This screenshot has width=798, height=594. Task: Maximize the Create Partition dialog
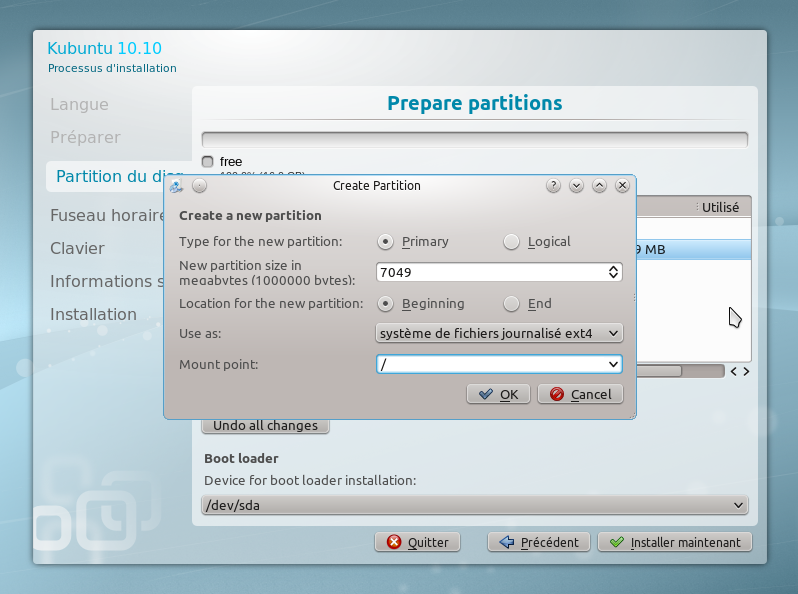599,186
